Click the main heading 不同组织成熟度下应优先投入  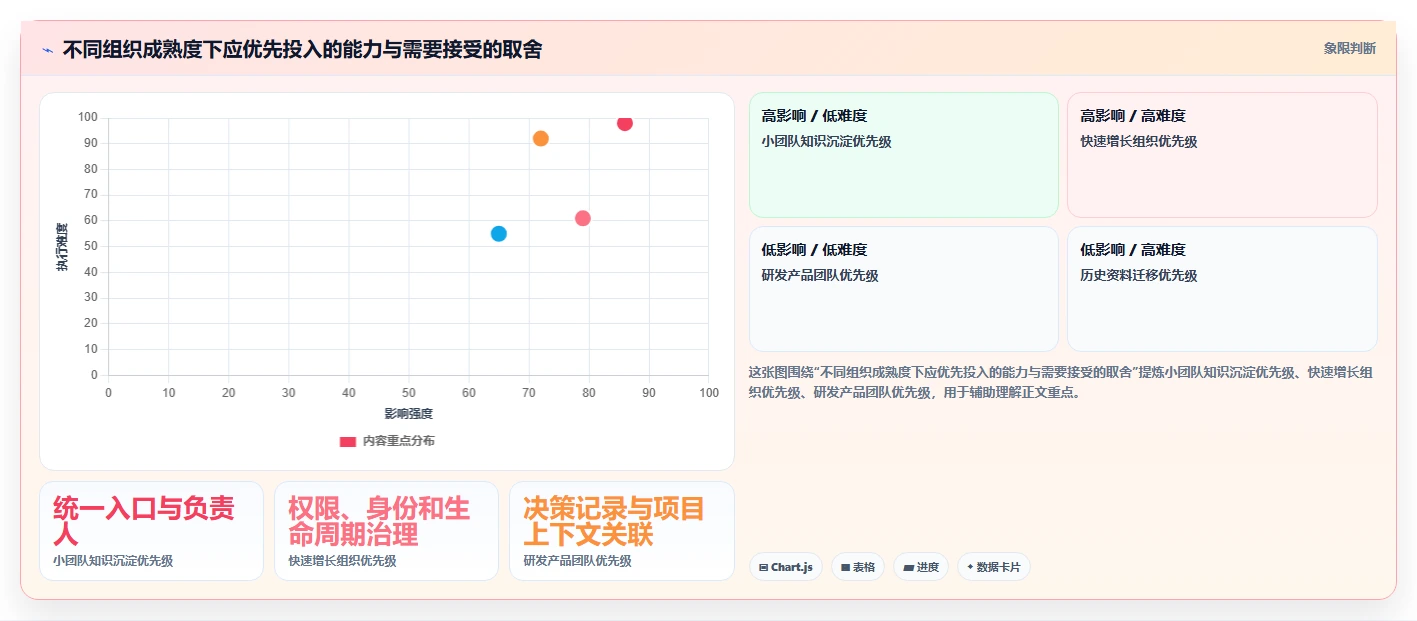(302, 49)
